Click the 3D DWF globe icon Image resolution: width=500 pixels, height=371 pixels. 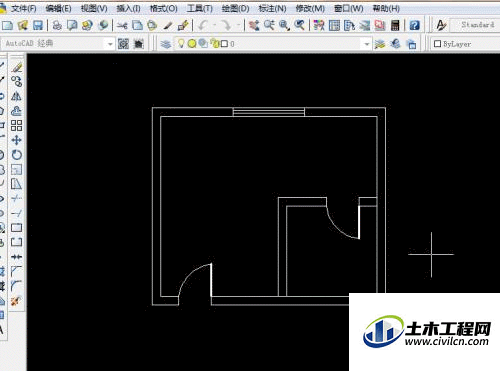pos(103,25)
